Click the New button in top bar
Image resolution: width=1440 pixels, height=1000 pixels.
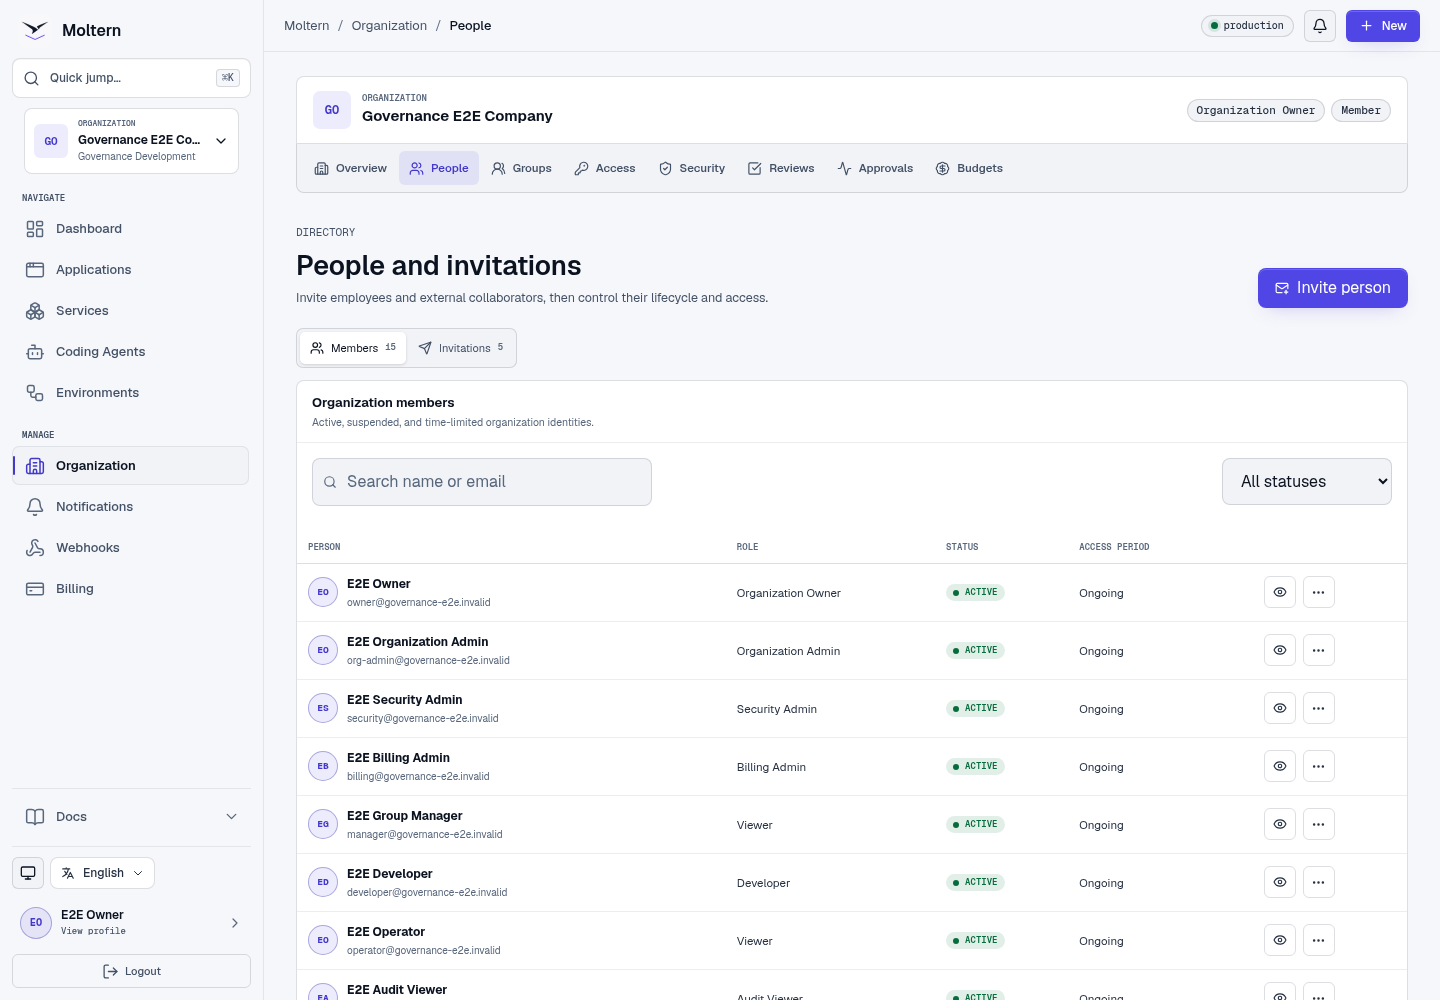click(1383, 26)
